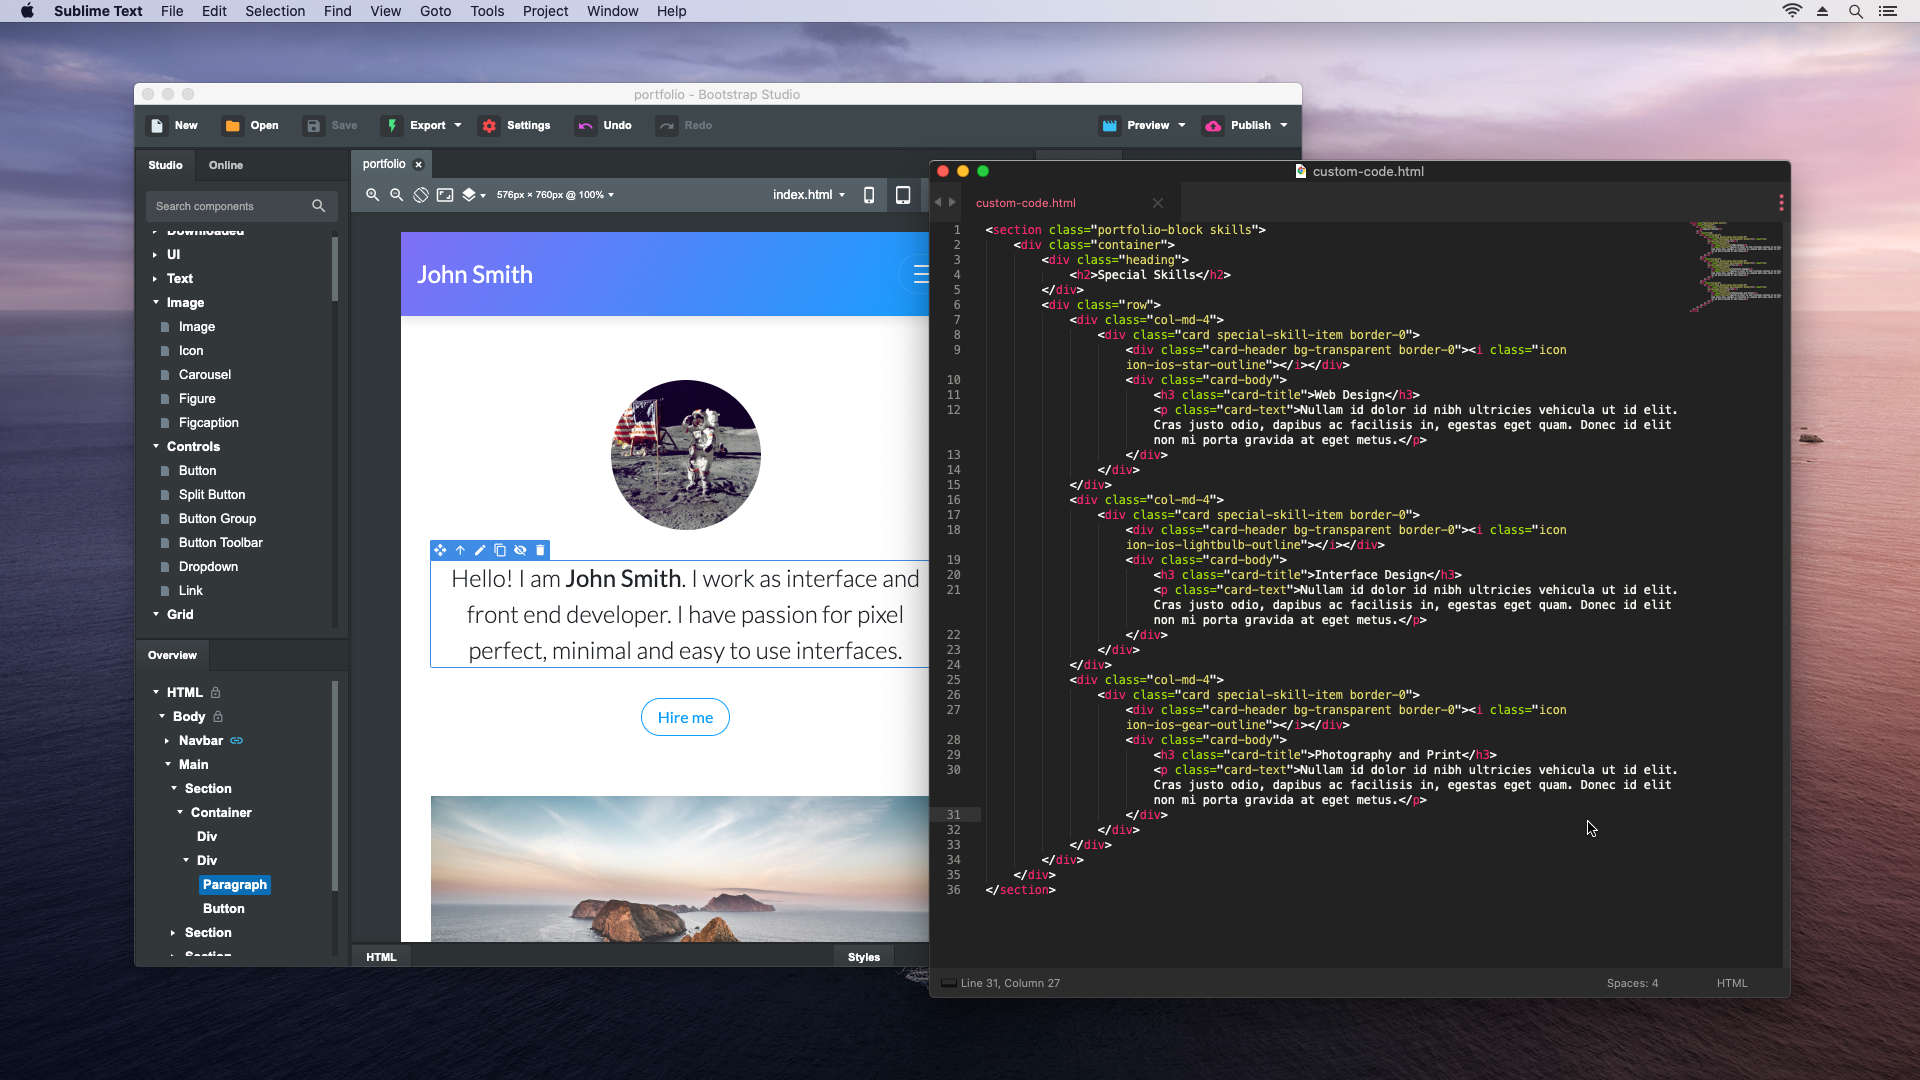
Task: Click the Hire me button on canvas
Action: point(686,717)
